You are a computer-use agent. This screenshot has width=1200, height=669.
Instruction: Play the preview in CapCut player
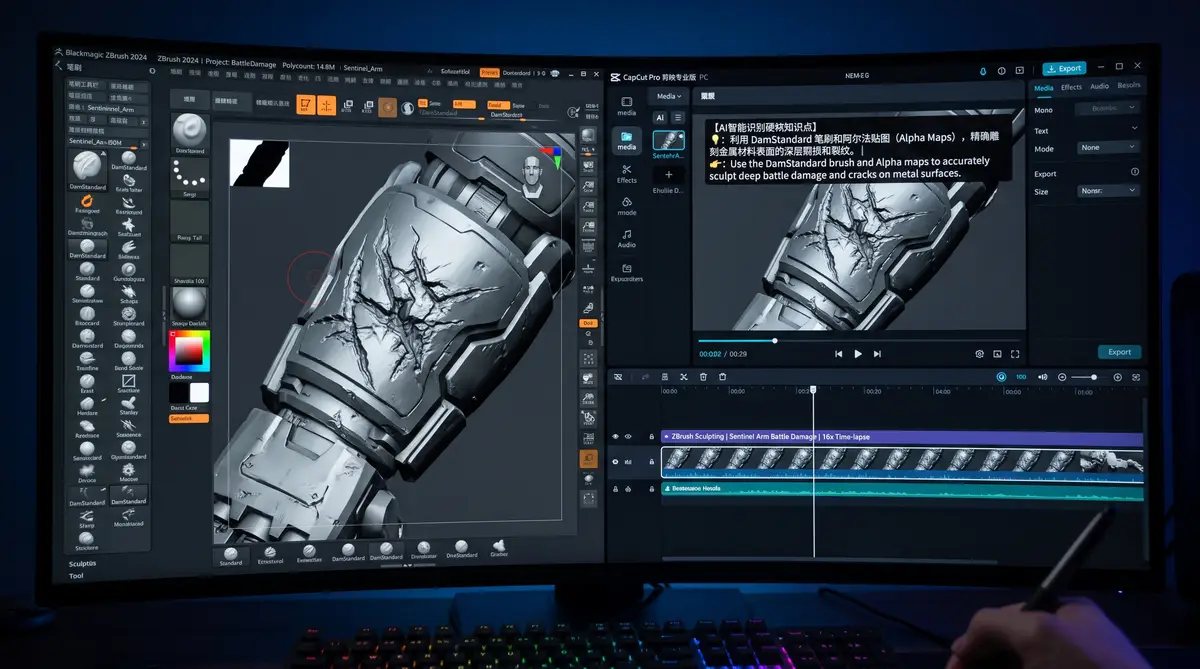[x=858, y=354]
